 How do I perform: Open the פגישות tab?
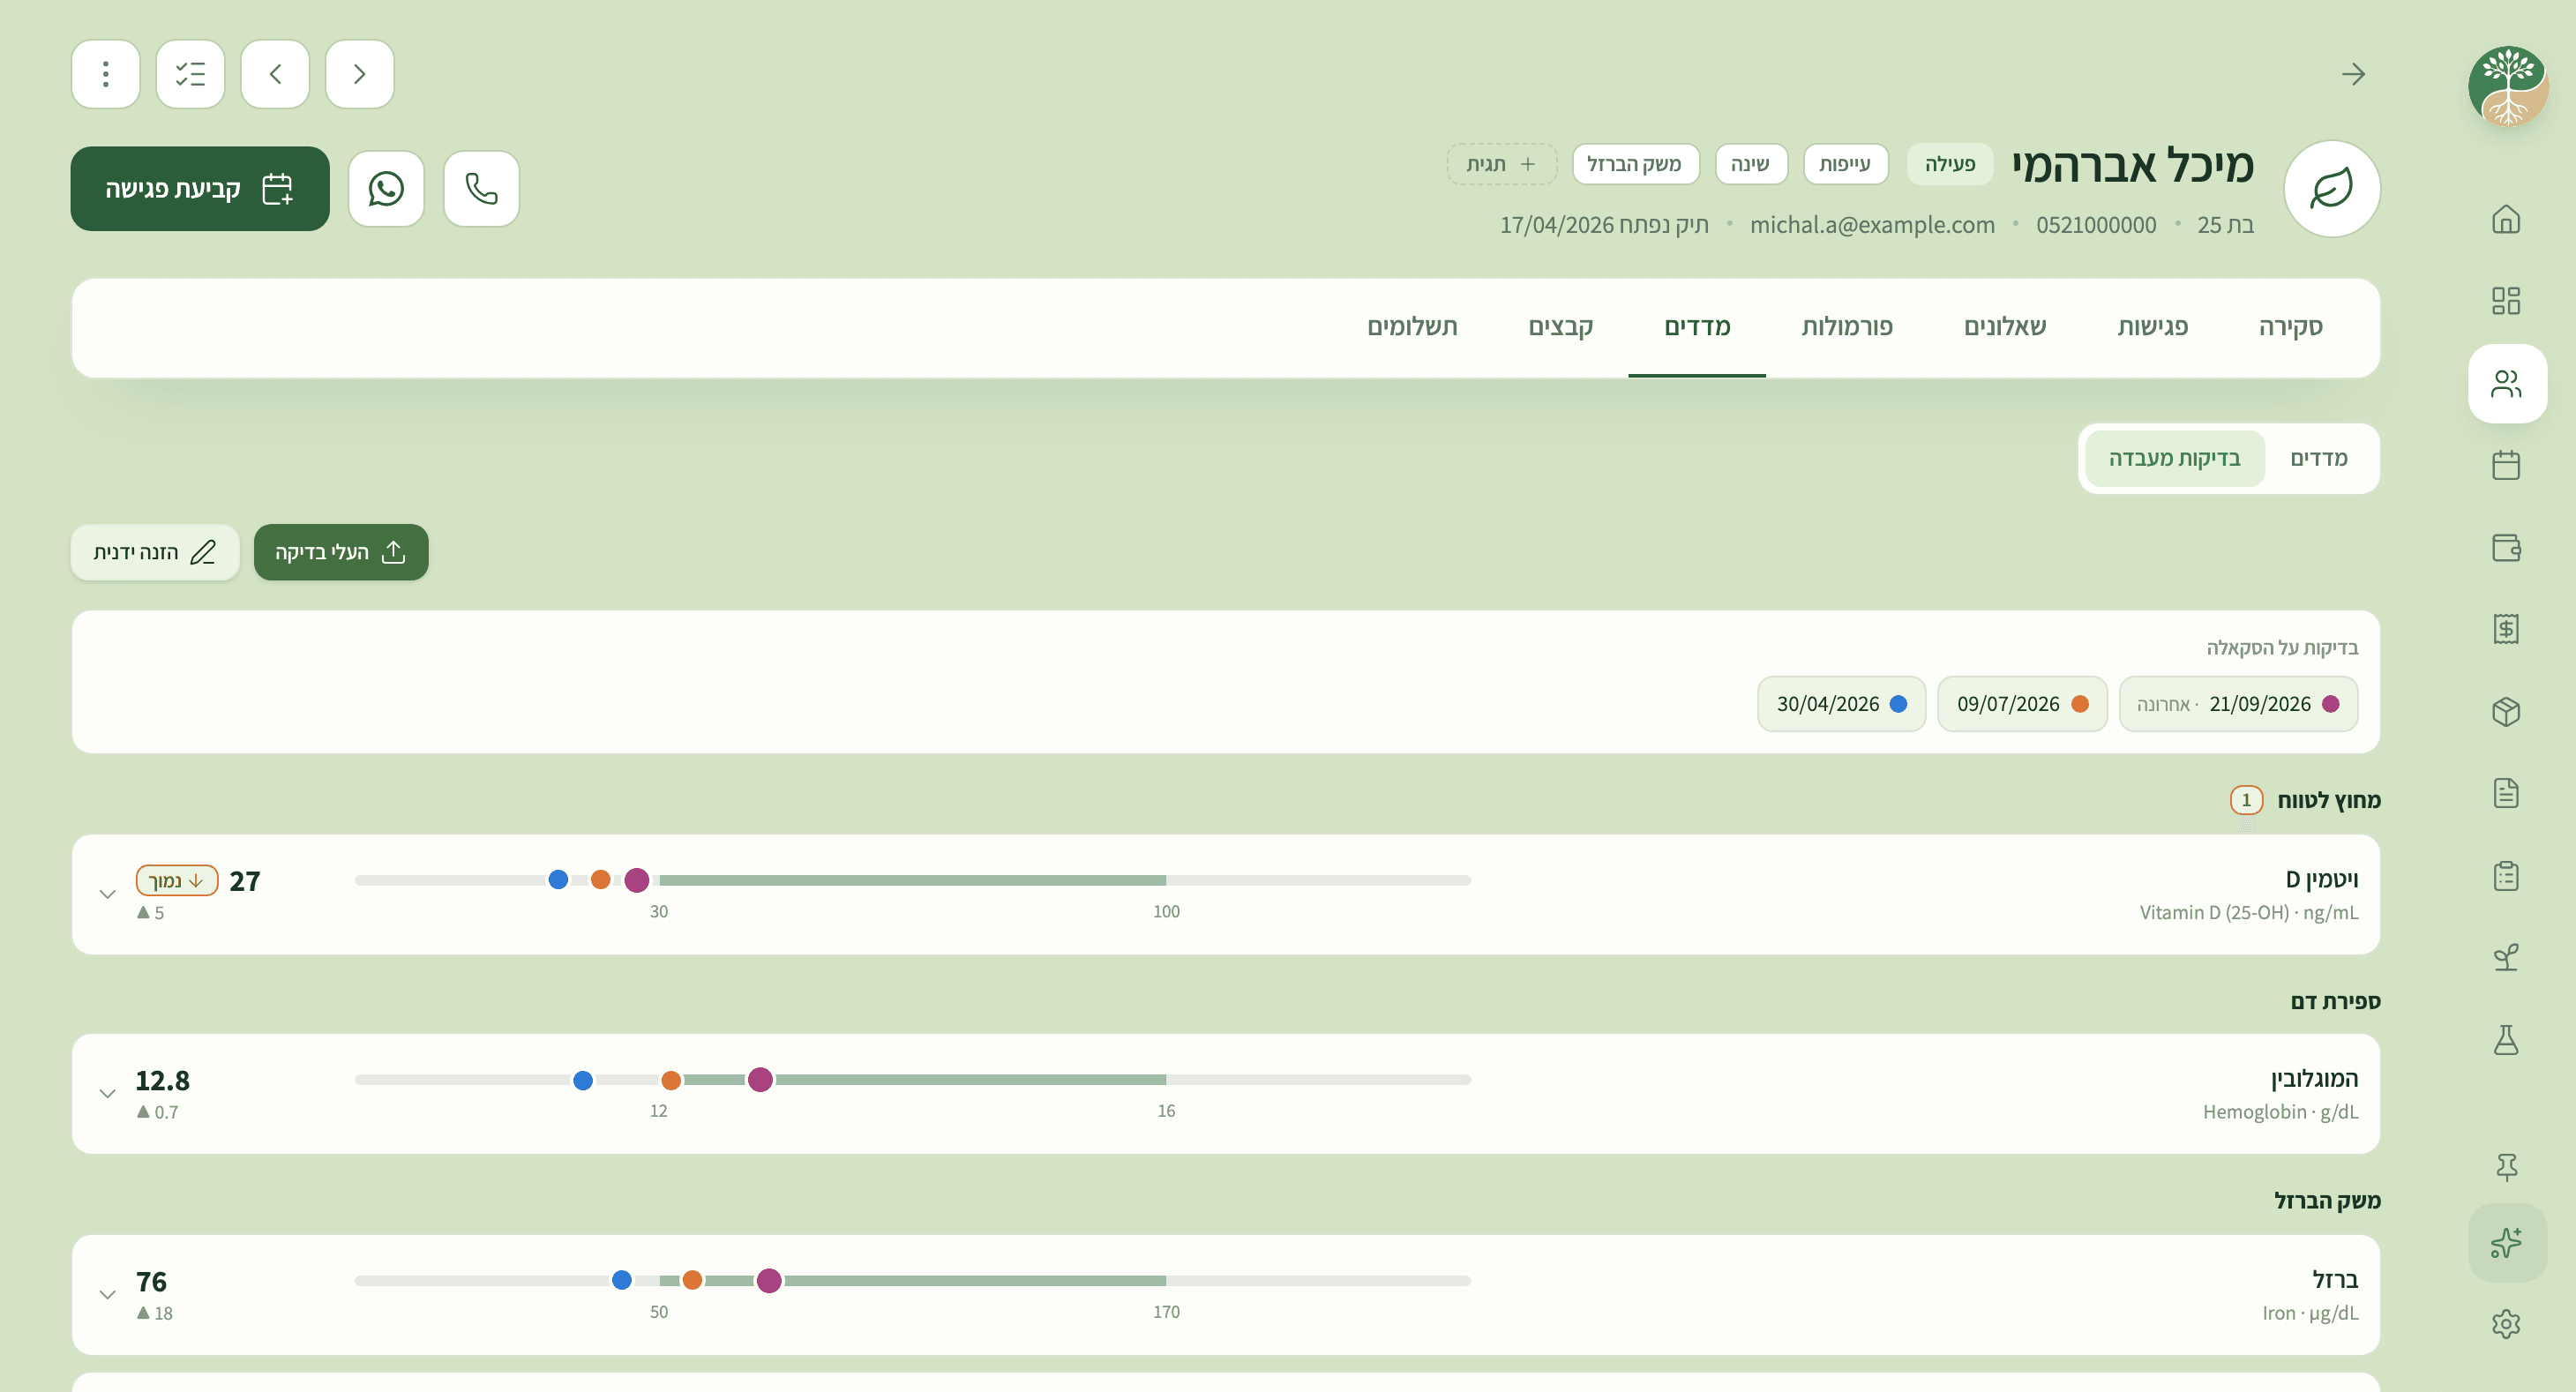[2152, 327]
